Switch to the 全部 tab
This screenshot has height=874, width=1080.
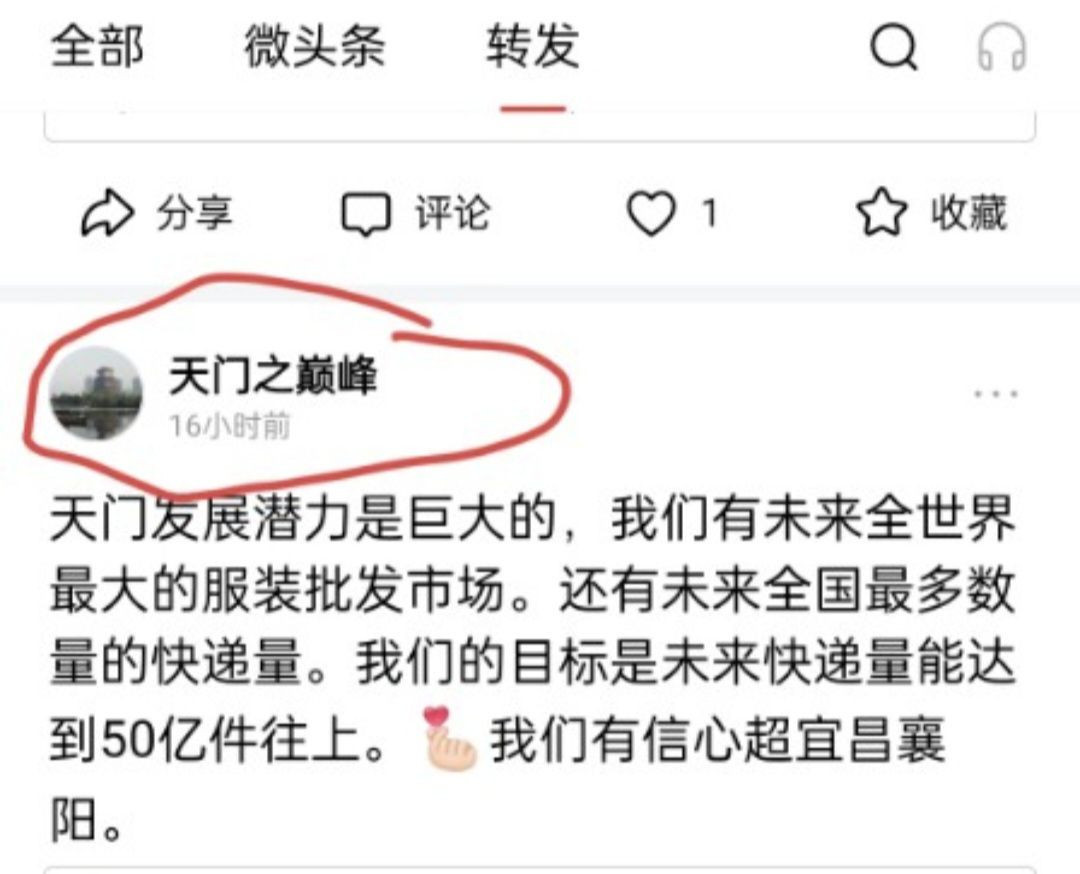(x=97, y=46)
